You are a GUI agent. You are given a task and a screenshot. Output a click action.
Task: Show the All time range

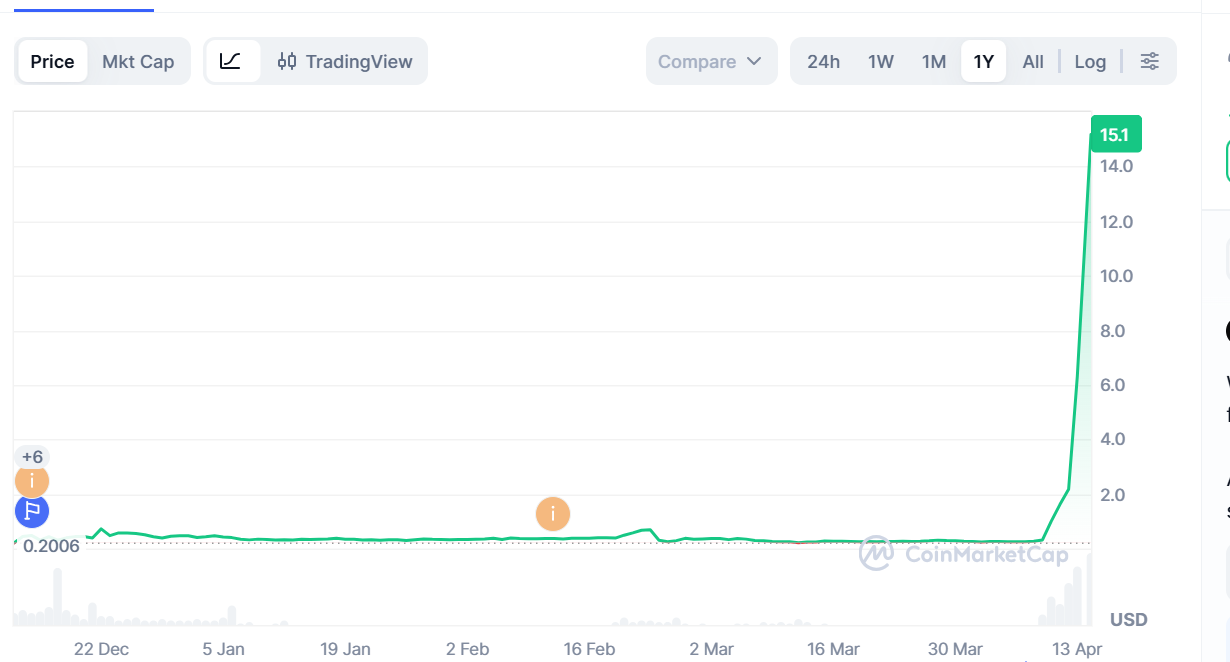[x=1033, y=61]
